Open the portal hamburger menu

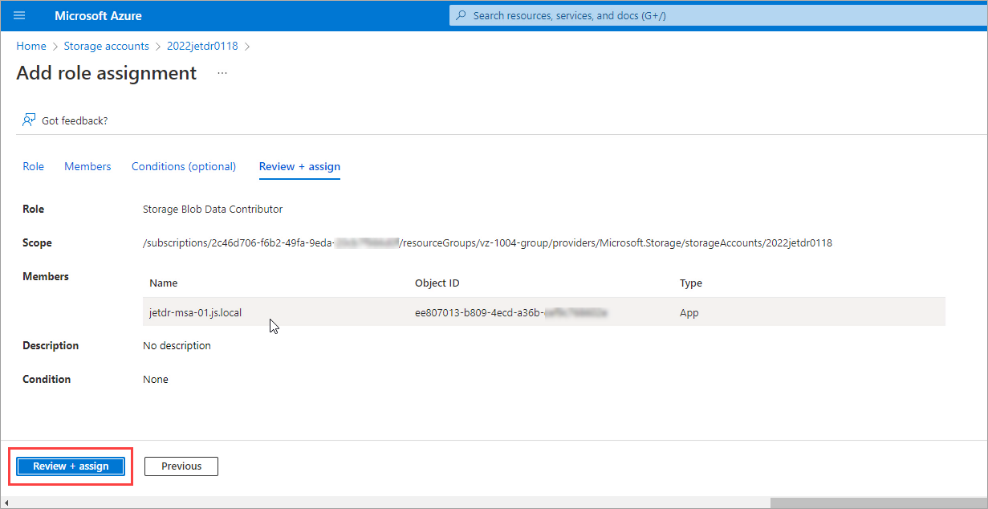pyautogui.click(x=19, y=16)
